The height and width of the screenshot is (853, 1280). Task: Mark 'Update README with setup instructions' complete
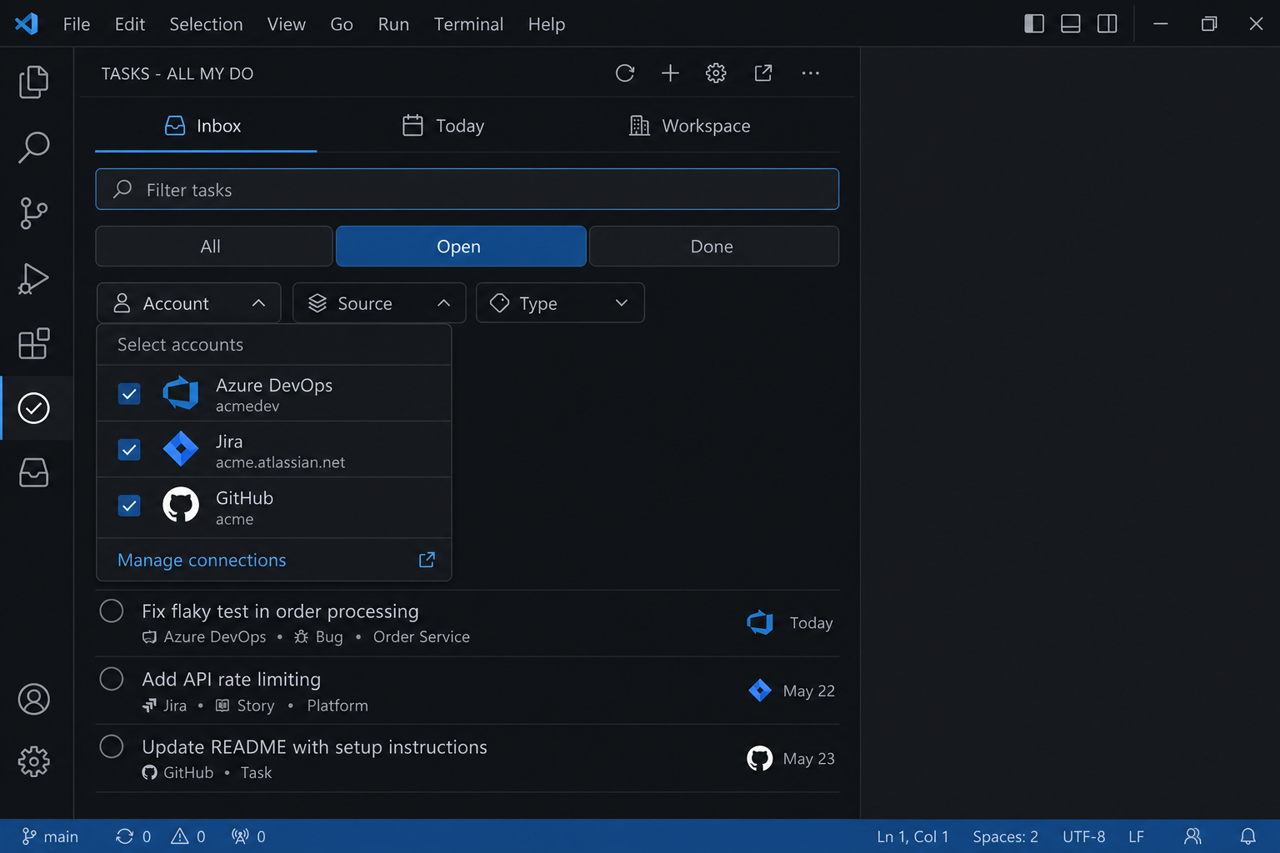(x=112, y=747)
